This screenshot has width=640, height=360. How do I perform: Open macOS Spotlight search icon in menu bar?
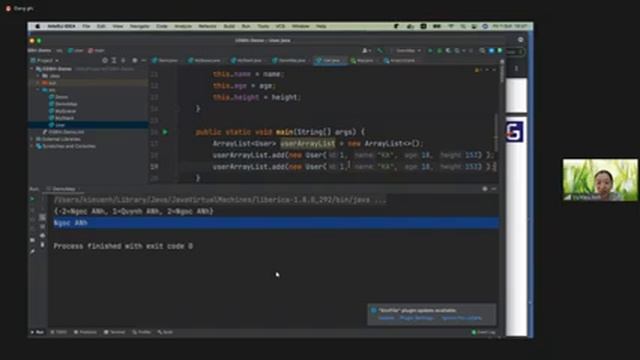tap(463, 26)
